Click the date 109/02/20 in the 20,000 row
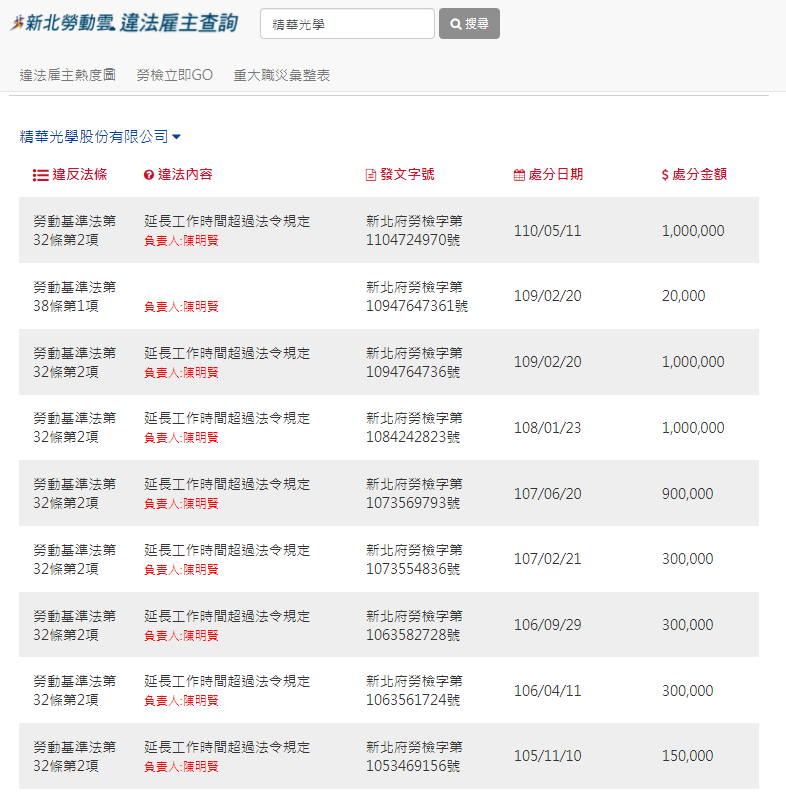 coord(547,295)
